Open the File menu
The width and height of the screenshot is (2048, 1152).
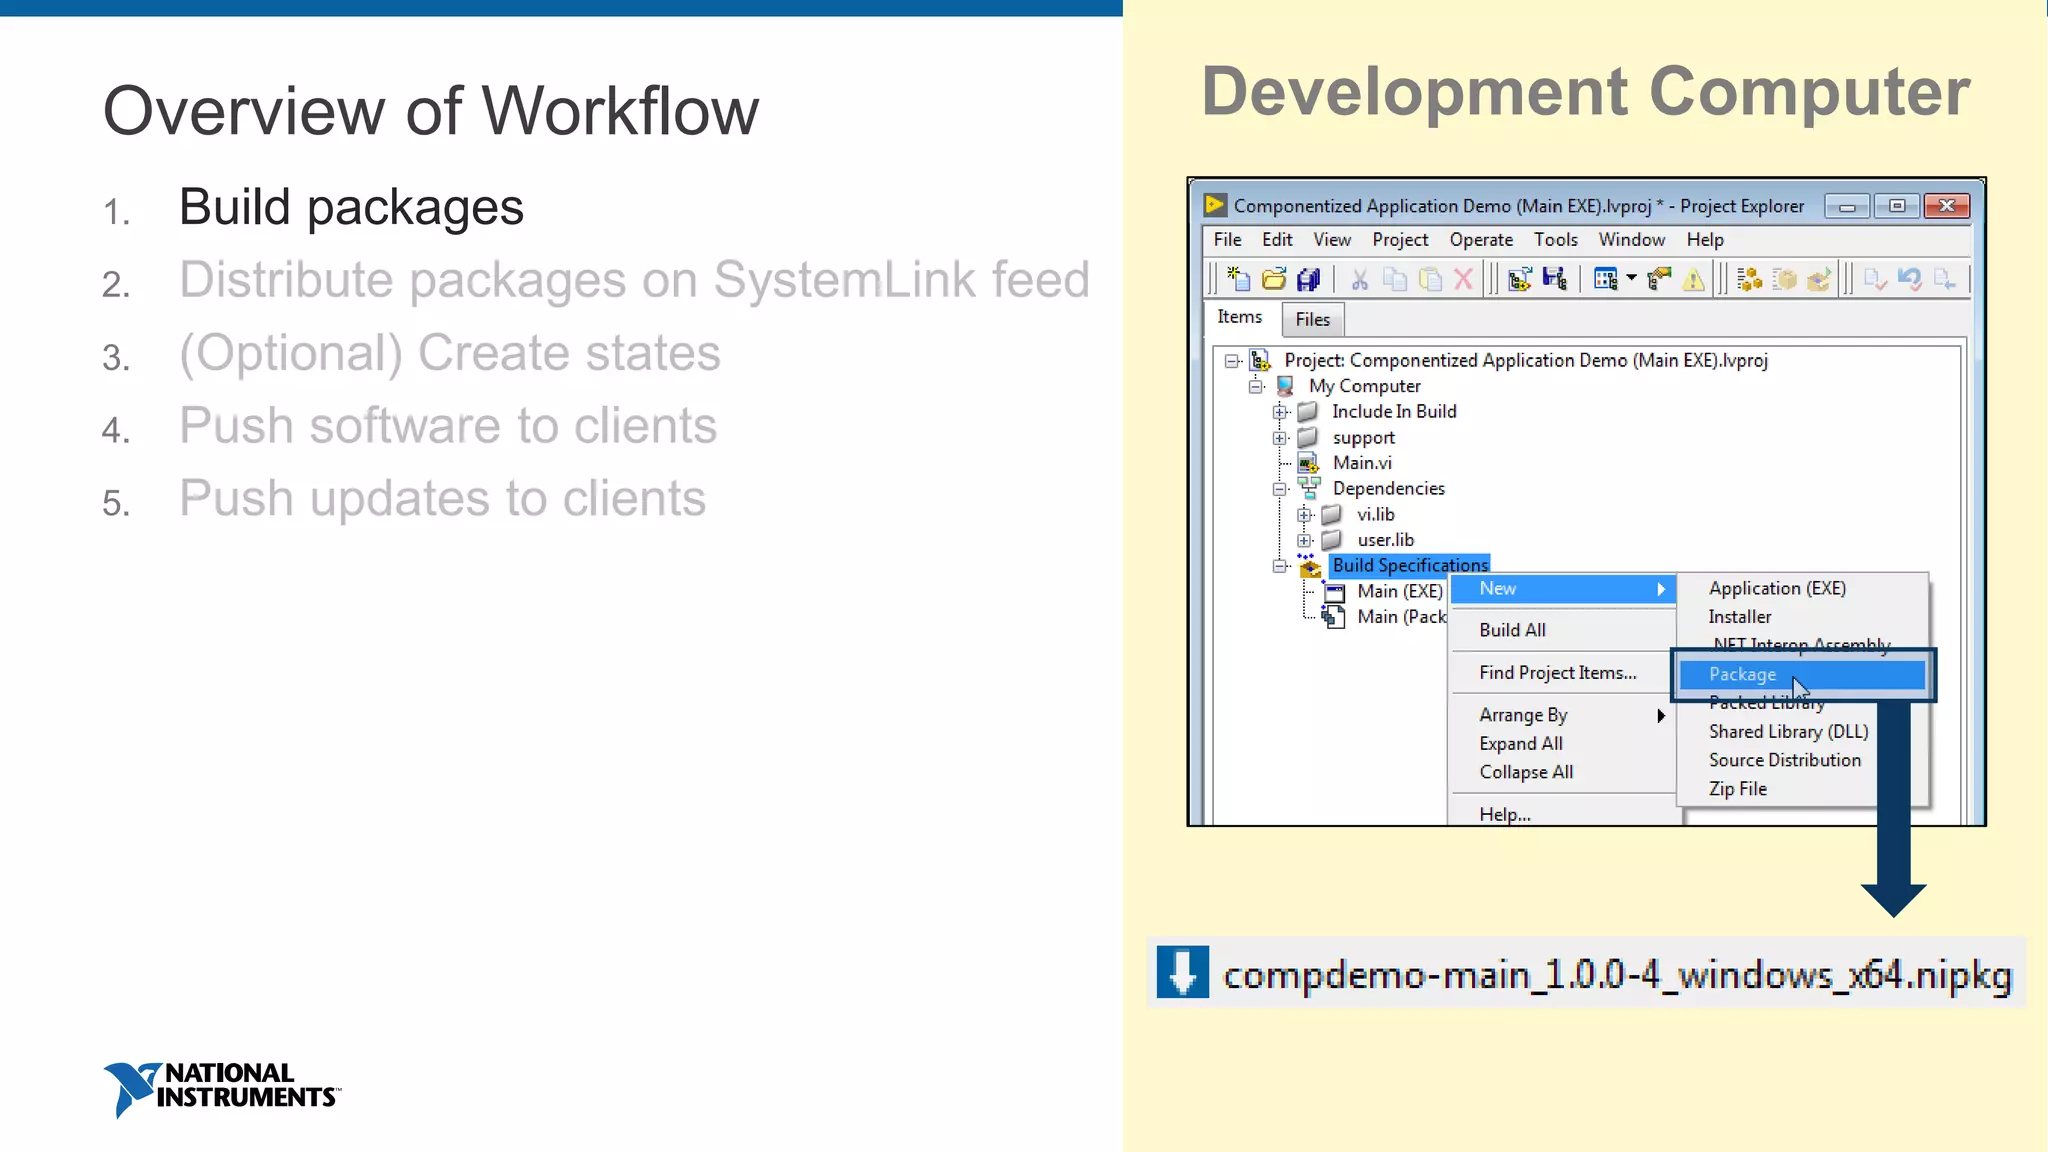click(x=1227, y=240)
